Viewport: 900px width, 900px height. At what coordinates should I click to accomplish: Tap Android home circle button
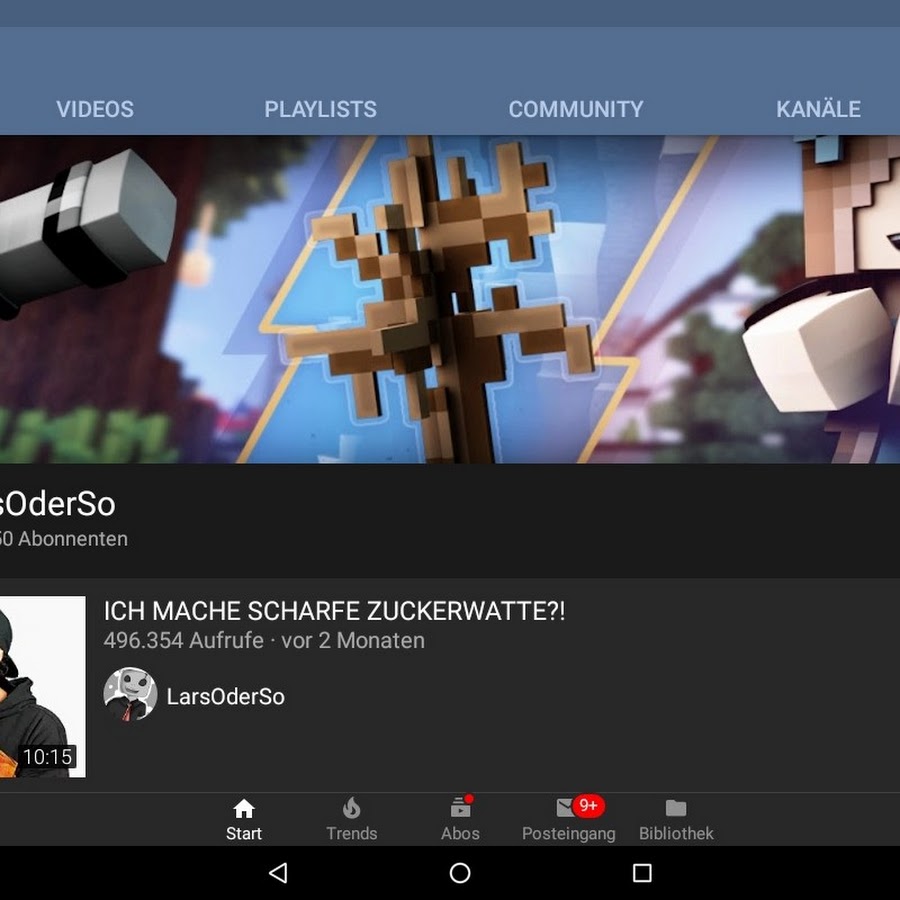[460, 873]
